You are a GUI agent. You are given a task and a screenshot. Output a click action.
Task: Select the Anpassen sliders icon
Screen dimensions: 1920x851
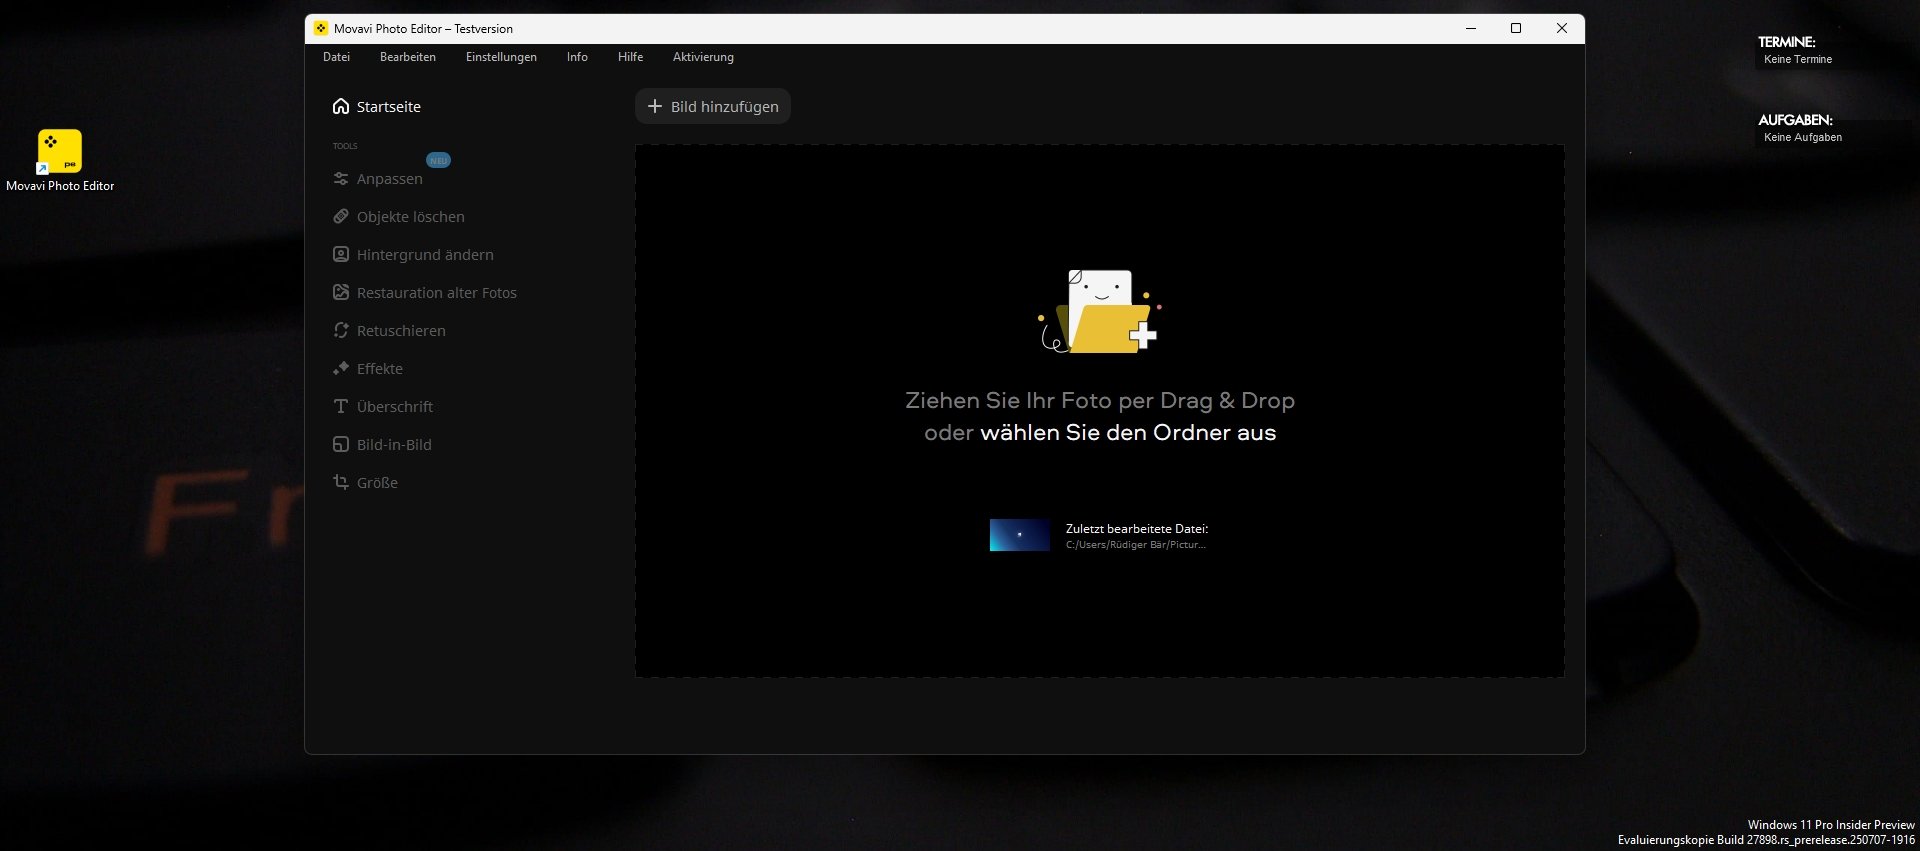341,179
